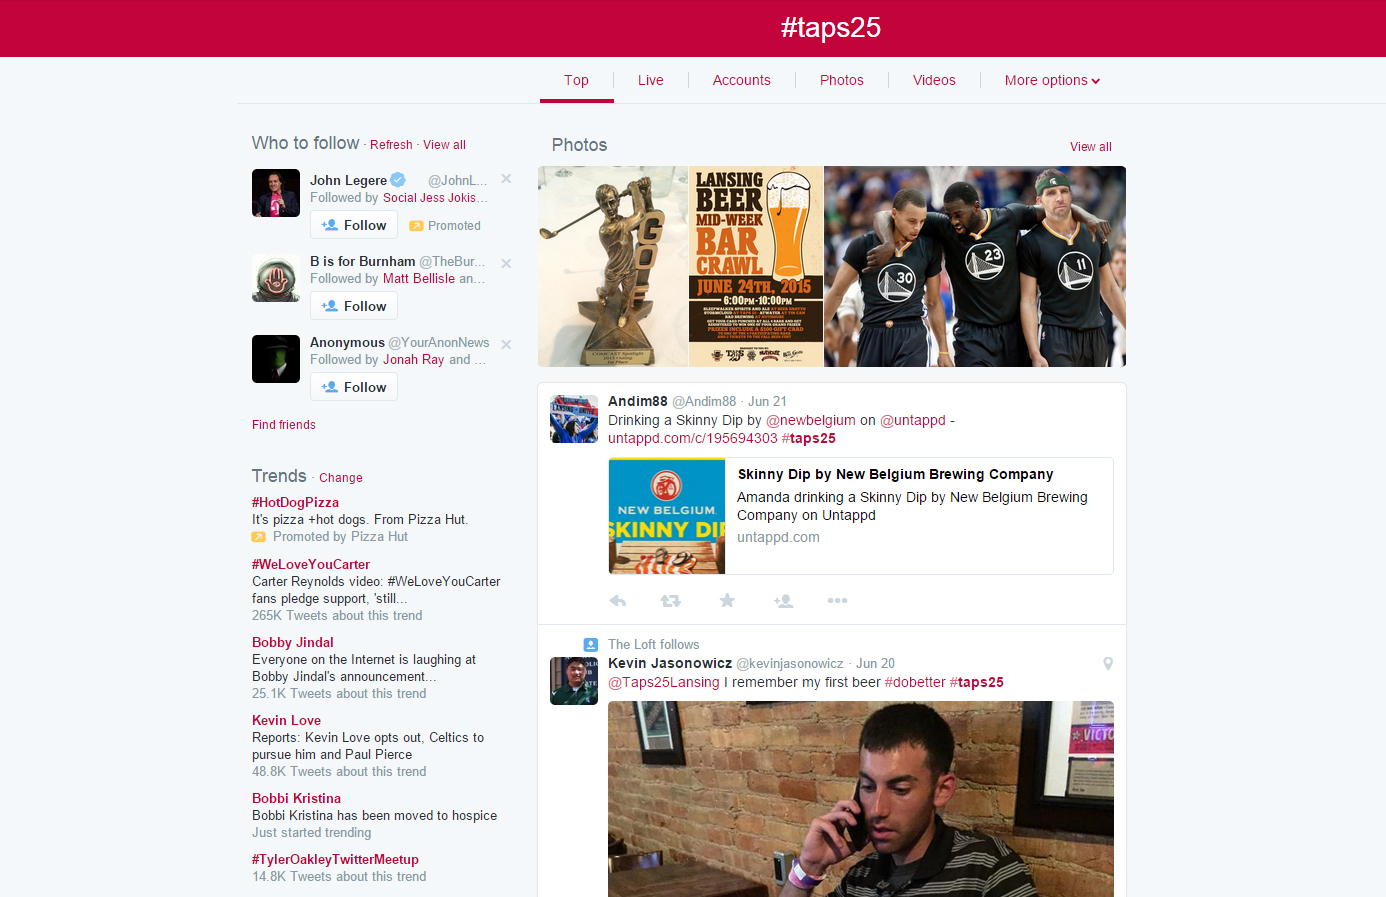Viewport: 1386px width, 897px height.
Task: Open the #HotDogPizza trend
Action: tap(295, 502)
